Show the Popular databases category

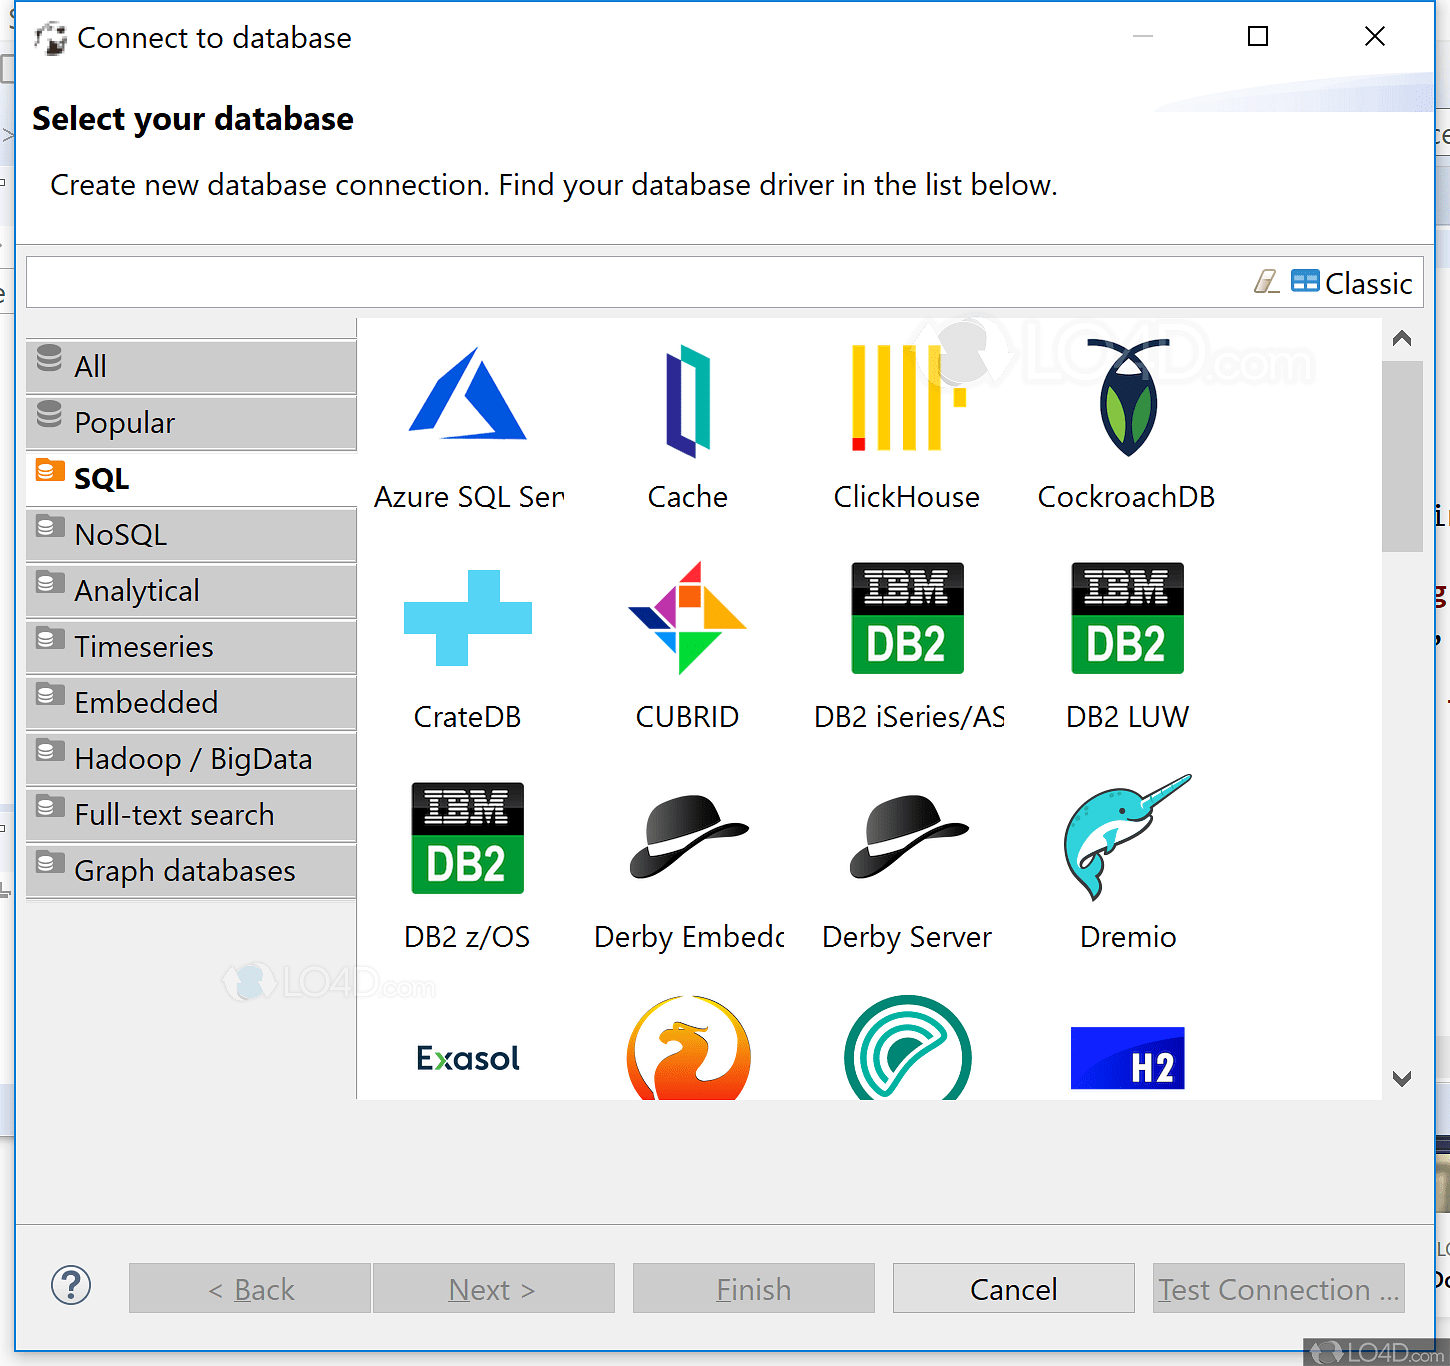[191, 422]
